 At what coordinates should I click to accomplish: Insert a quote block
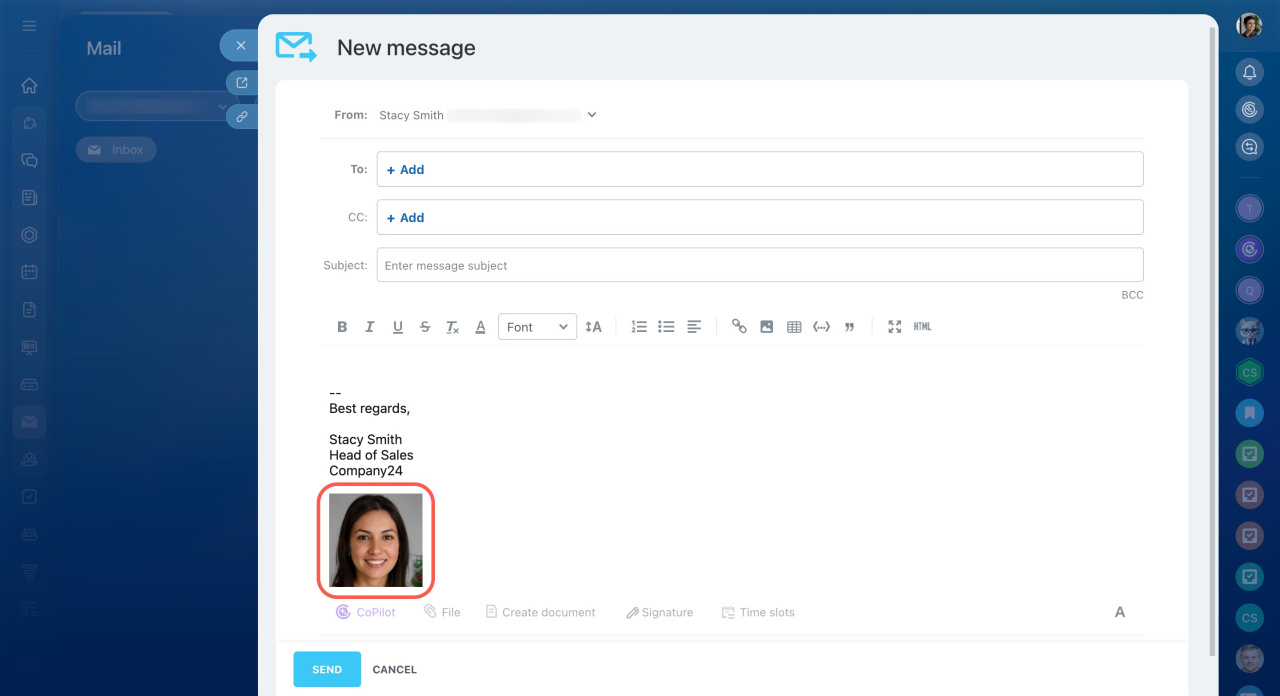click(849, 327)
